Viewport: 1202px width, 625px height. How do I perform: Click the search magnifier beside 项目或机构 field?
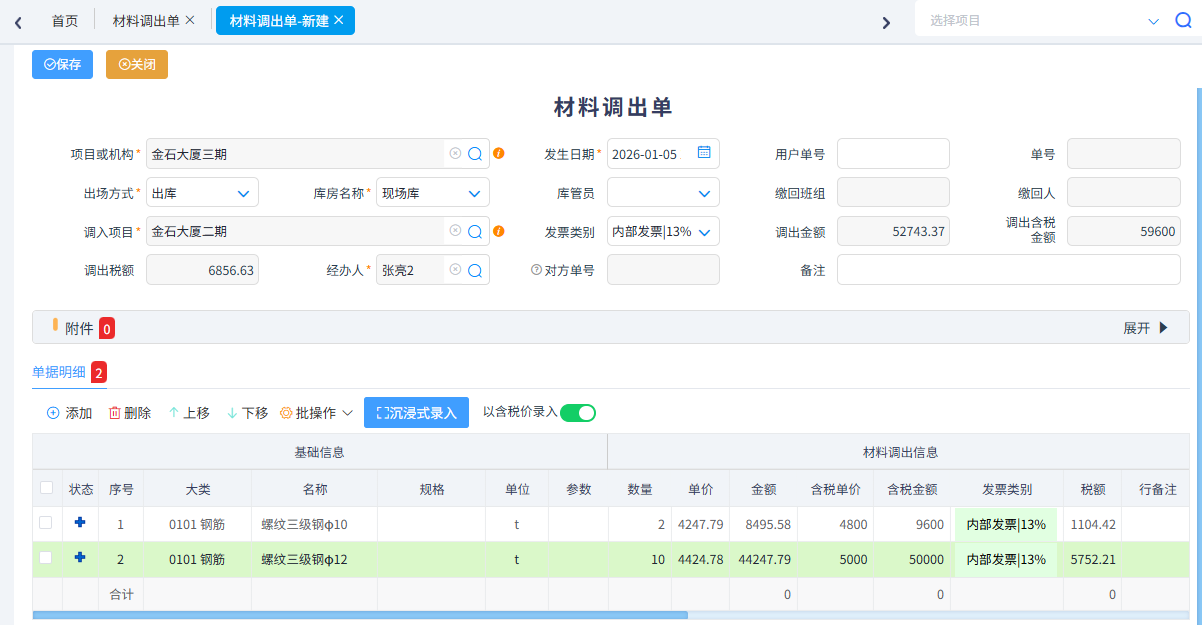pos(473,153)
